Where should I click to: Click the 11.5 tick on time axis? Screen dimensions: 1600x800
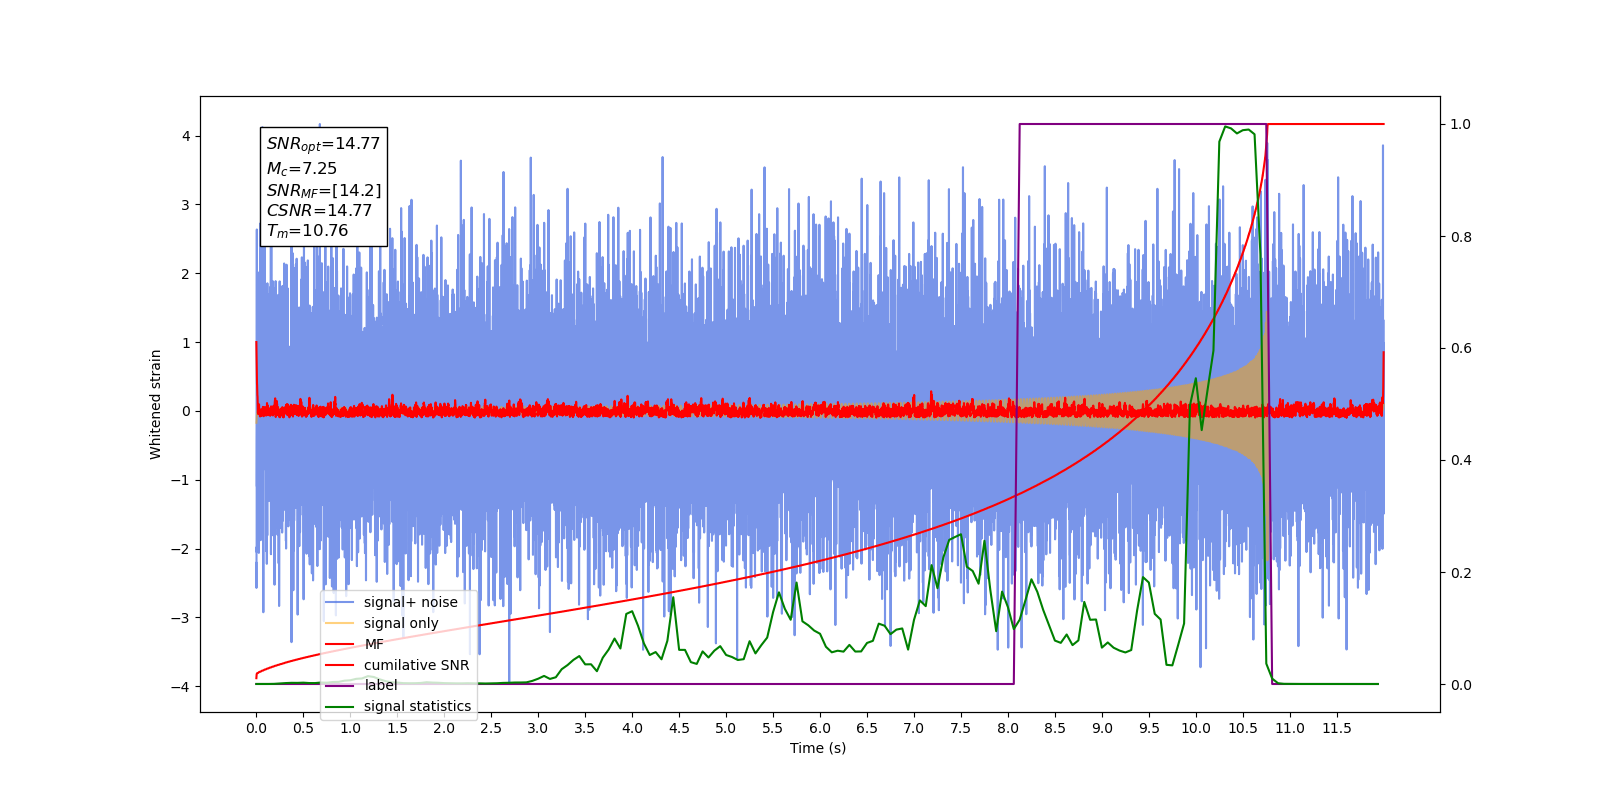tap(1337, 728)
